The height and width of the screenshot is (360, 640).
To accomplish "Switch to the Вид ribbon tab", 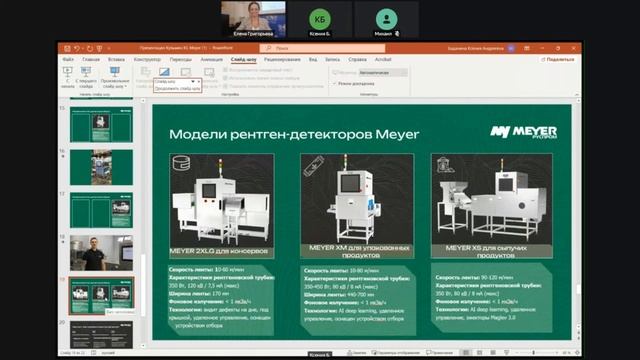I will pyautogui.click(x=313, y=60).
